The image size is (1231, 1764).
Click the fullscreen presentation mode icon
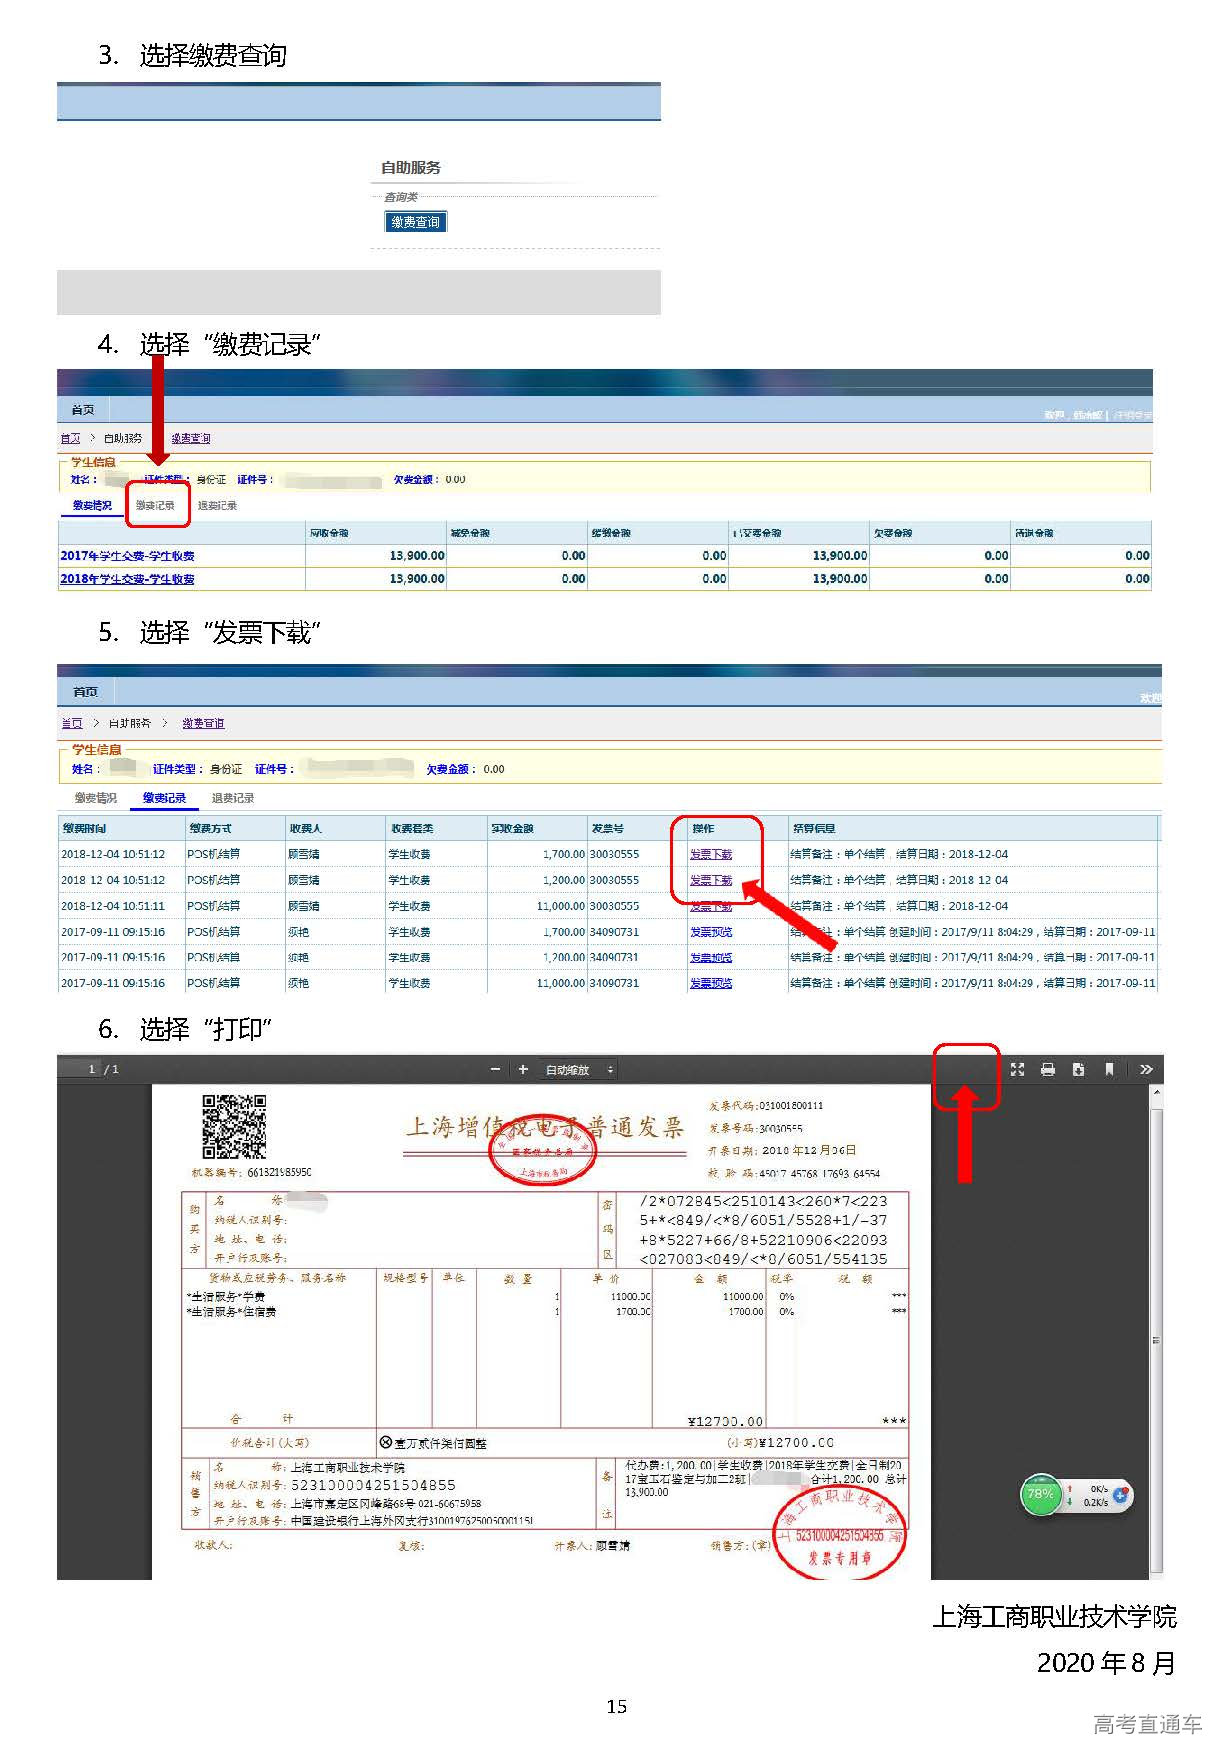(x=1017, y=1069)
